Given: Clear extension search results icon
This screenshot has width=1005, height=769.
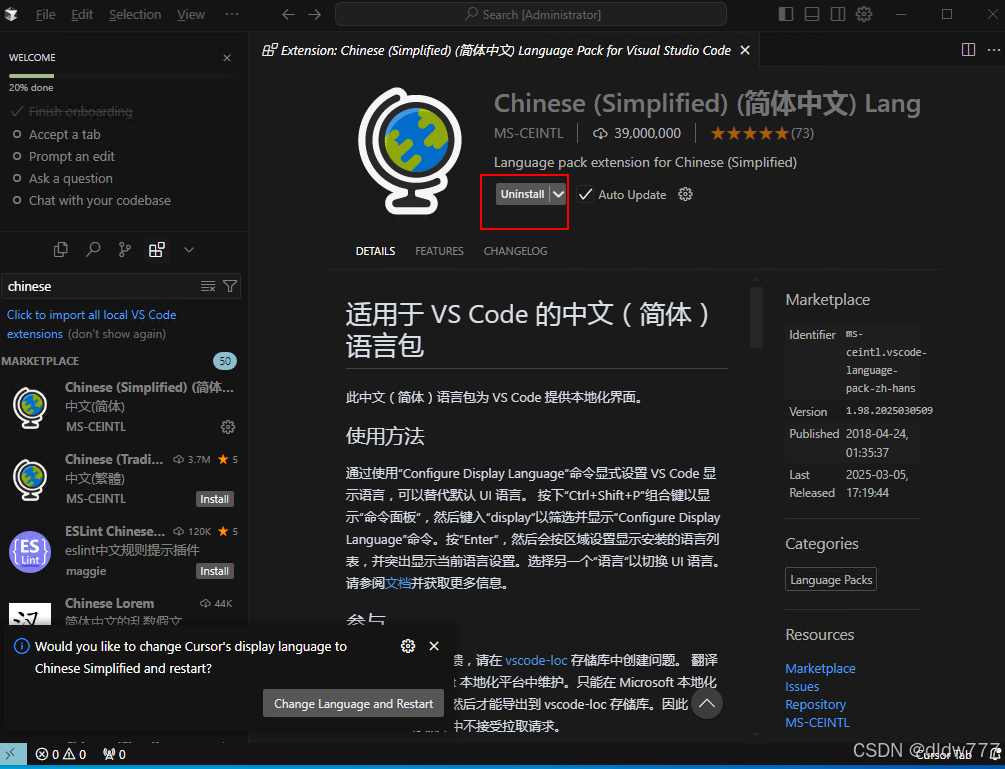Looking at the screenshot, I should (x=208, y=286).
